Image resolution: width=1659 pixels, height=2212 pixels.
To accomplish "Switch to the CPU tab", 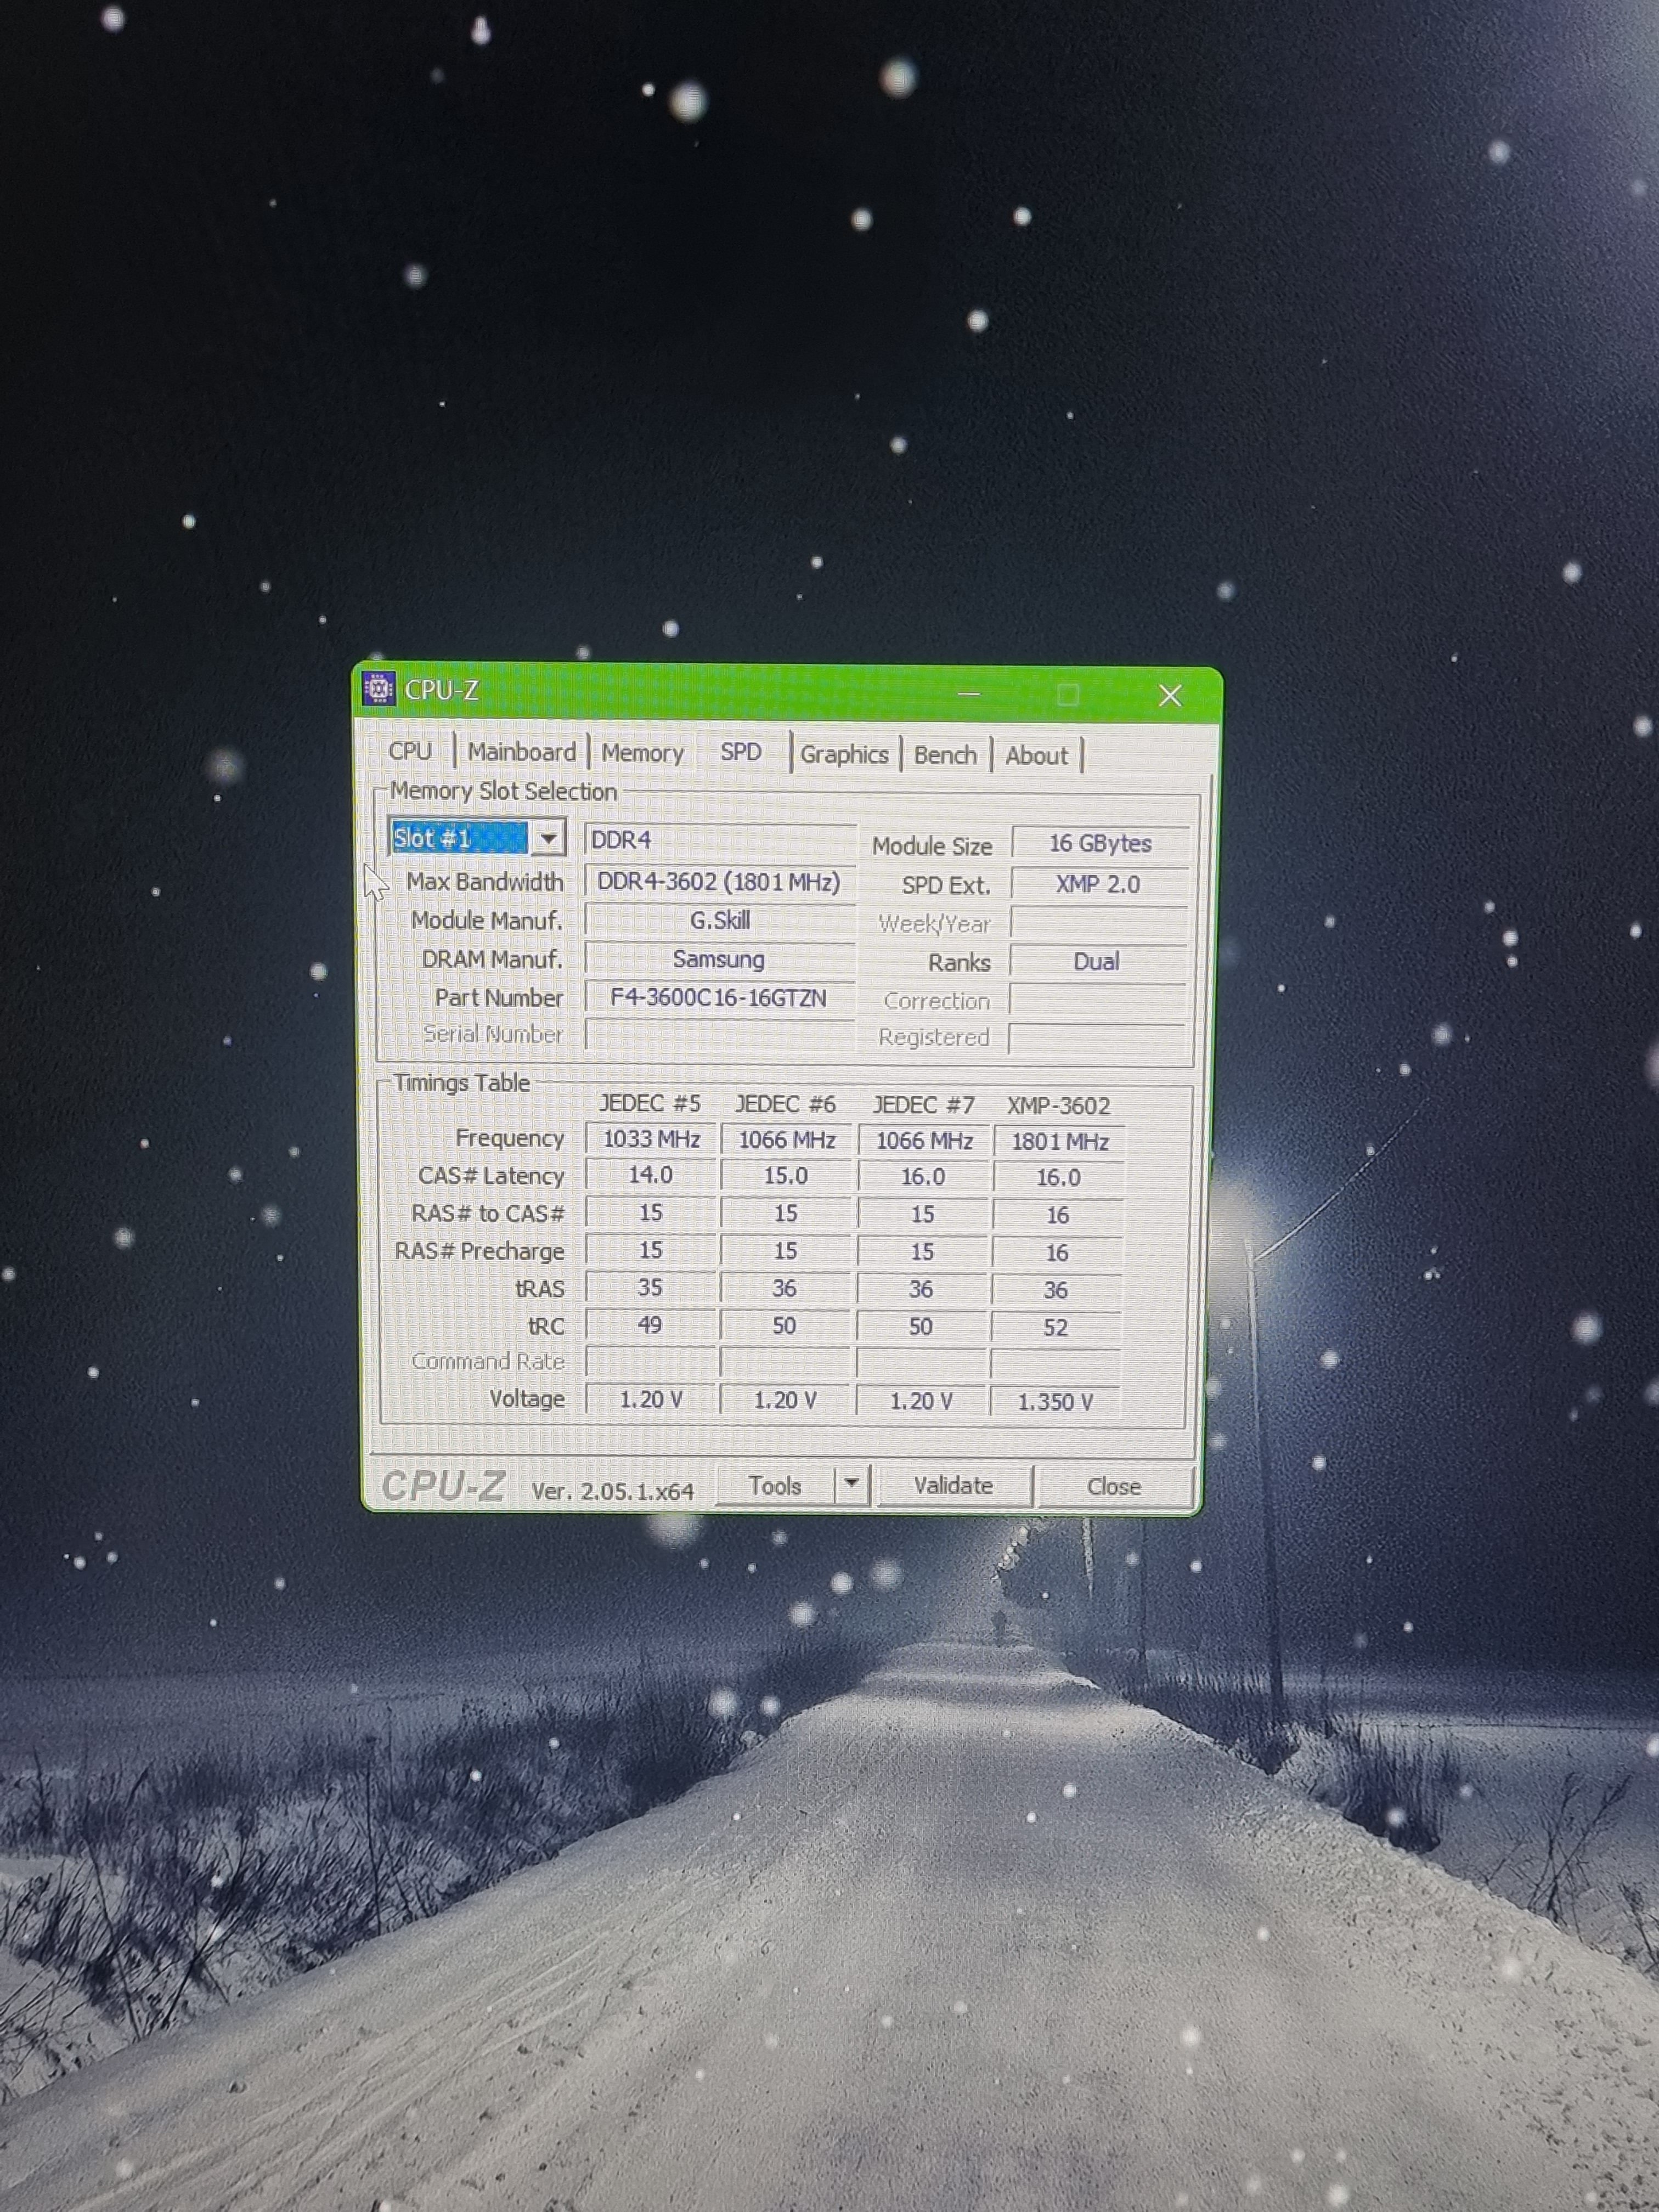I will point(410,751).
